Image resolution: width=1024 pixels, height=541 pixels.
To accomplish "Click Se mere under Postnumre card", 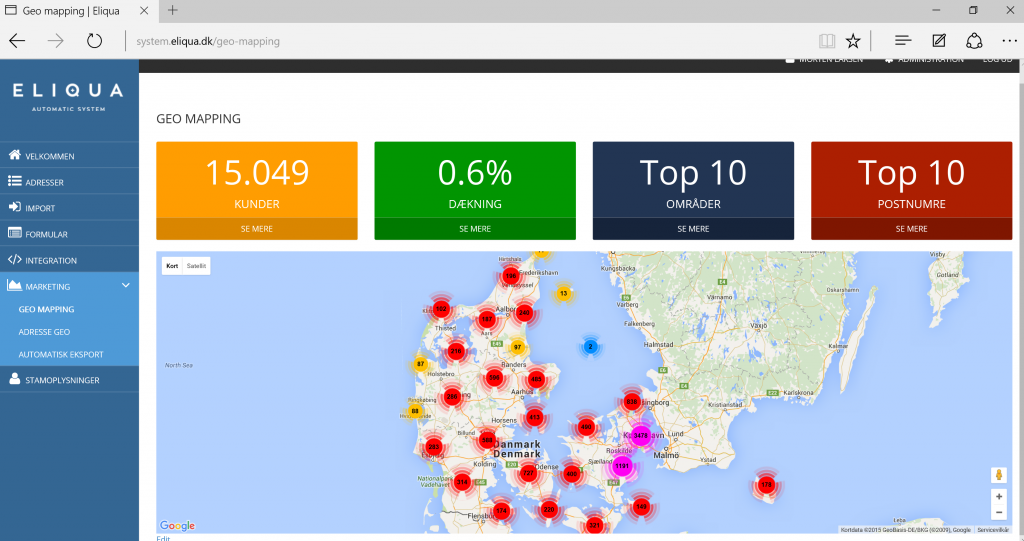I will coord(911,229).
